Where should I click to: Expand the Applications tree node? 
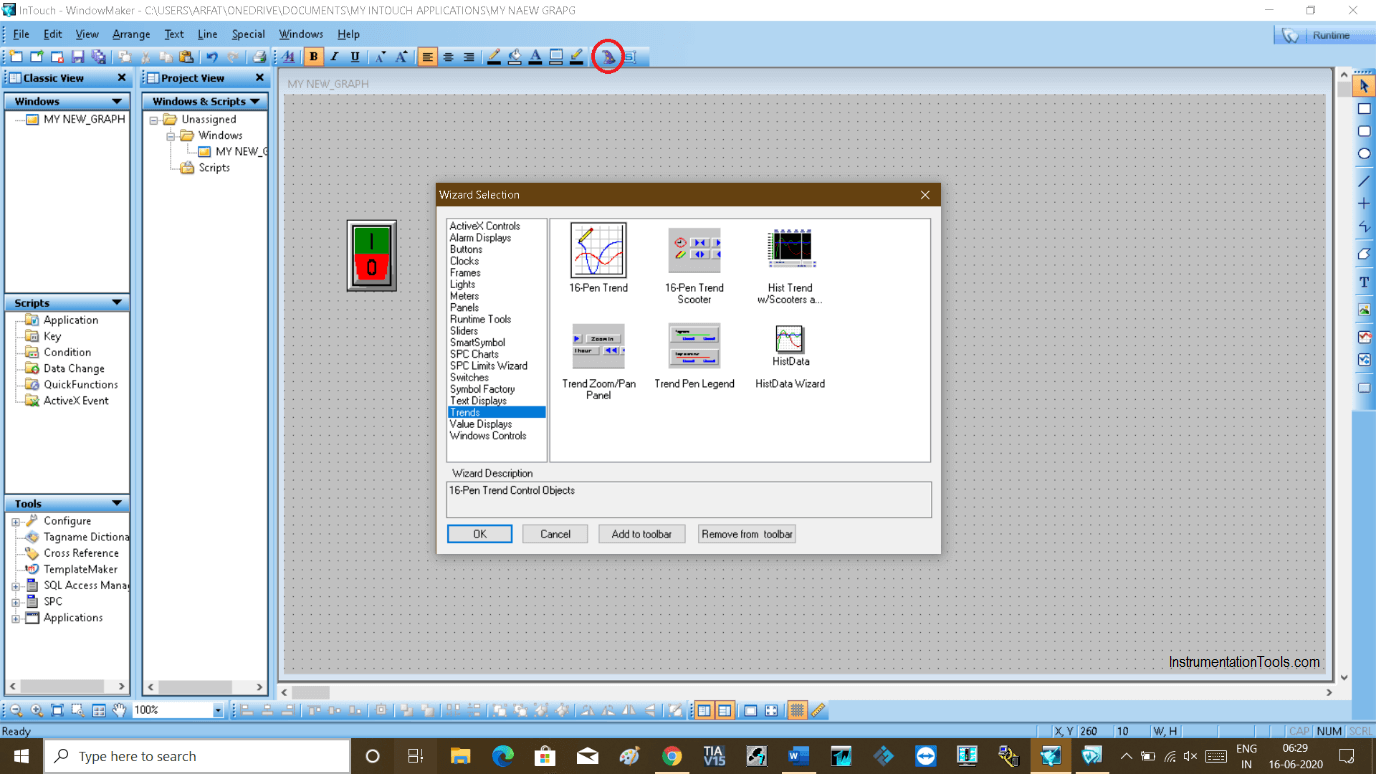[16, 618]
